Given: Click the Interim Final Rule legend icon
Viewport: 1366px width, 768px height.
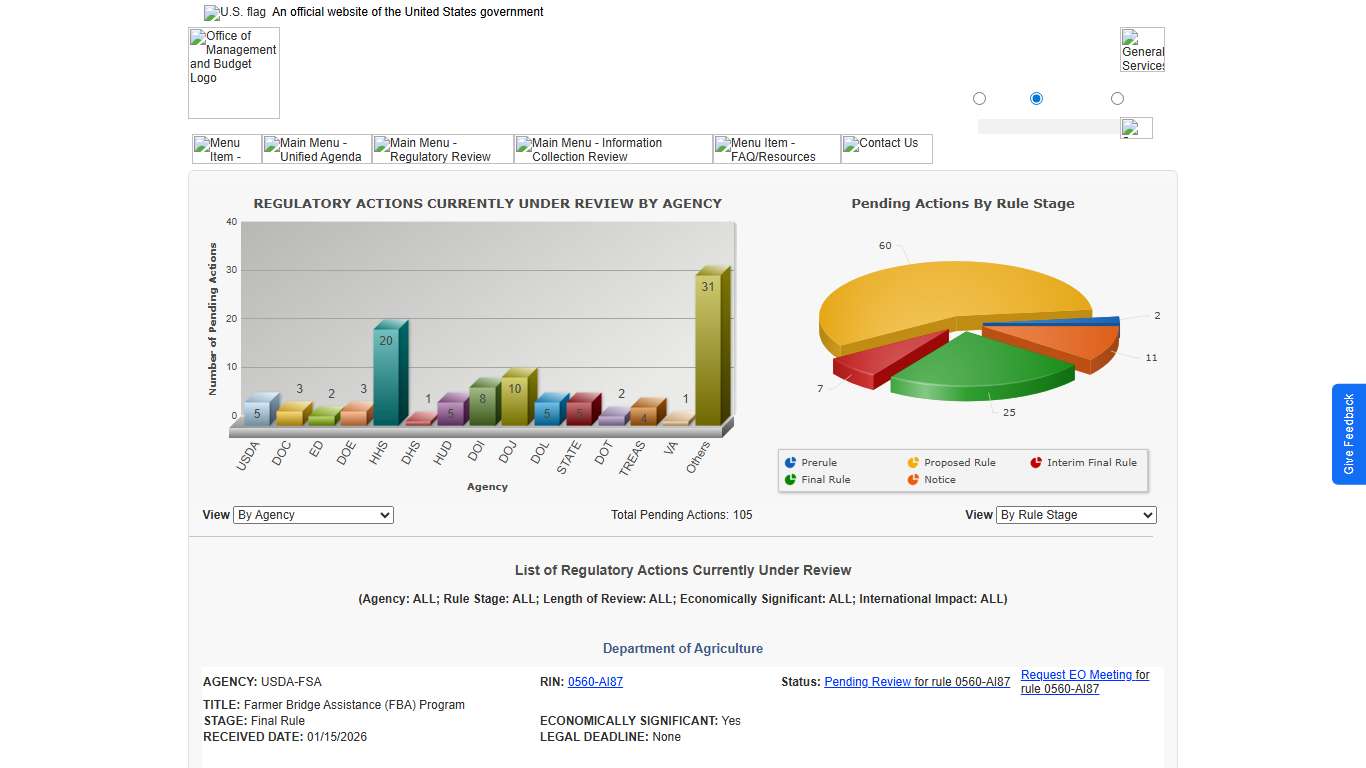Looking at the screenshot, I should (1036, 462).
